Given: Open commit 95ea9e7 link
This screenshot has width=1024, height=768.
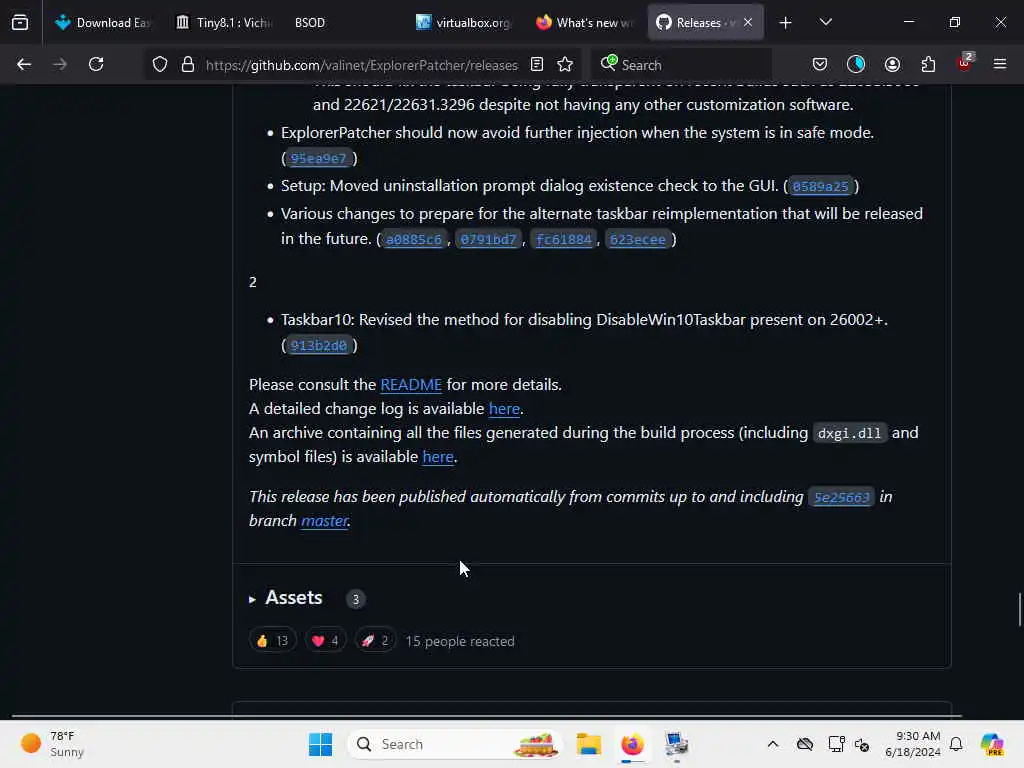Looking at the screenshot, I should pos(318,158).
